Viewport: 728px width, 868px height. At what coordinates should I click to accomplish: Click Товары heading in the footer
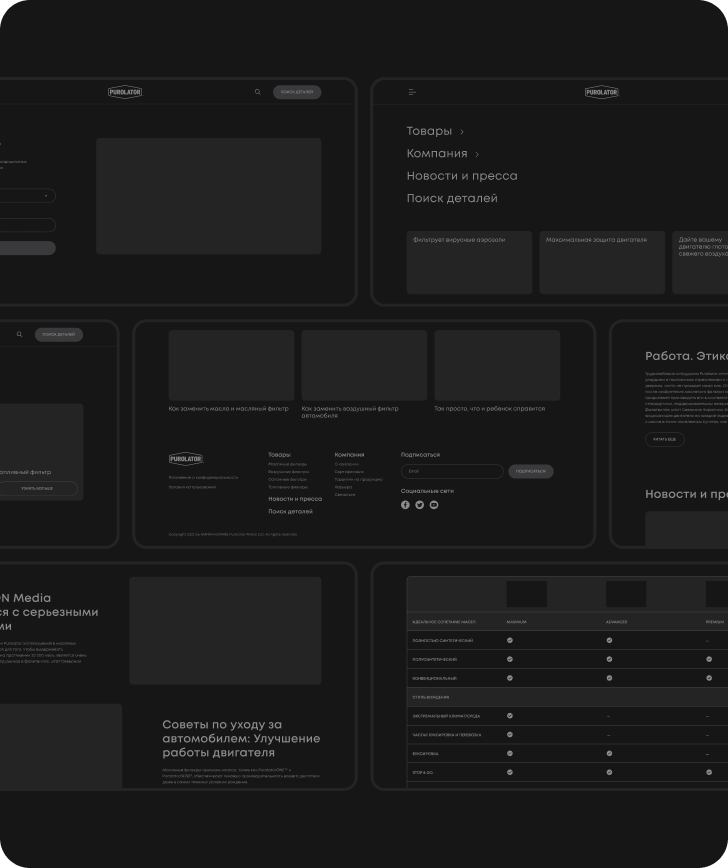(280, 454)
